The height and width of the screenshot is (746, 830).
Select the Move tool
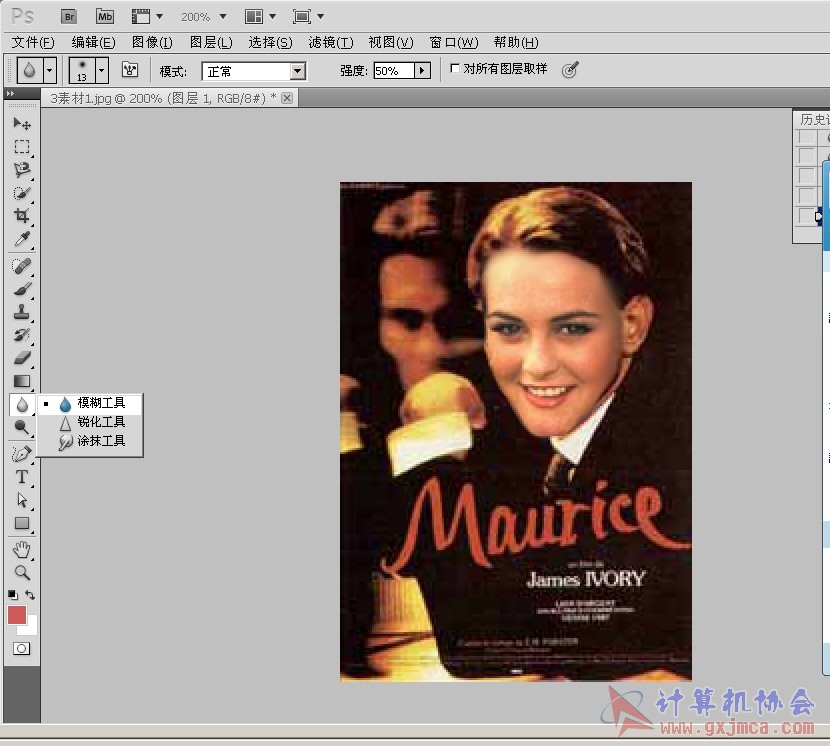22,123
